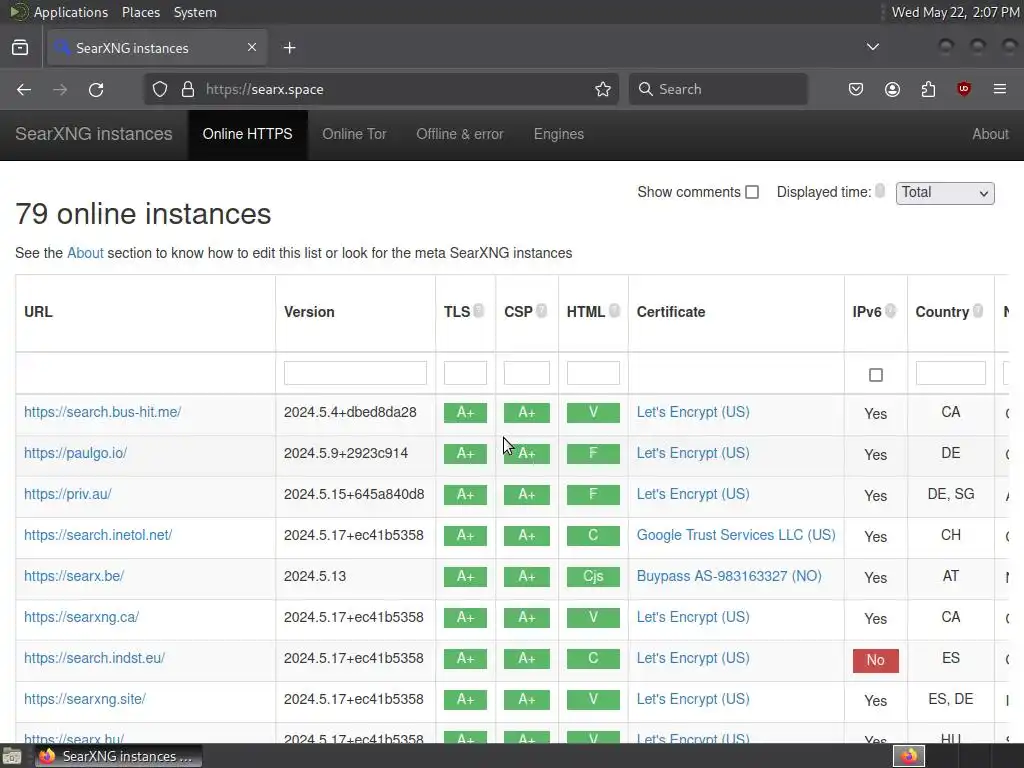The height and width of the screenshot is (768, 1024).
Task: Open https://searxng.ca/ instance link
Action: [x=81, y=618]
